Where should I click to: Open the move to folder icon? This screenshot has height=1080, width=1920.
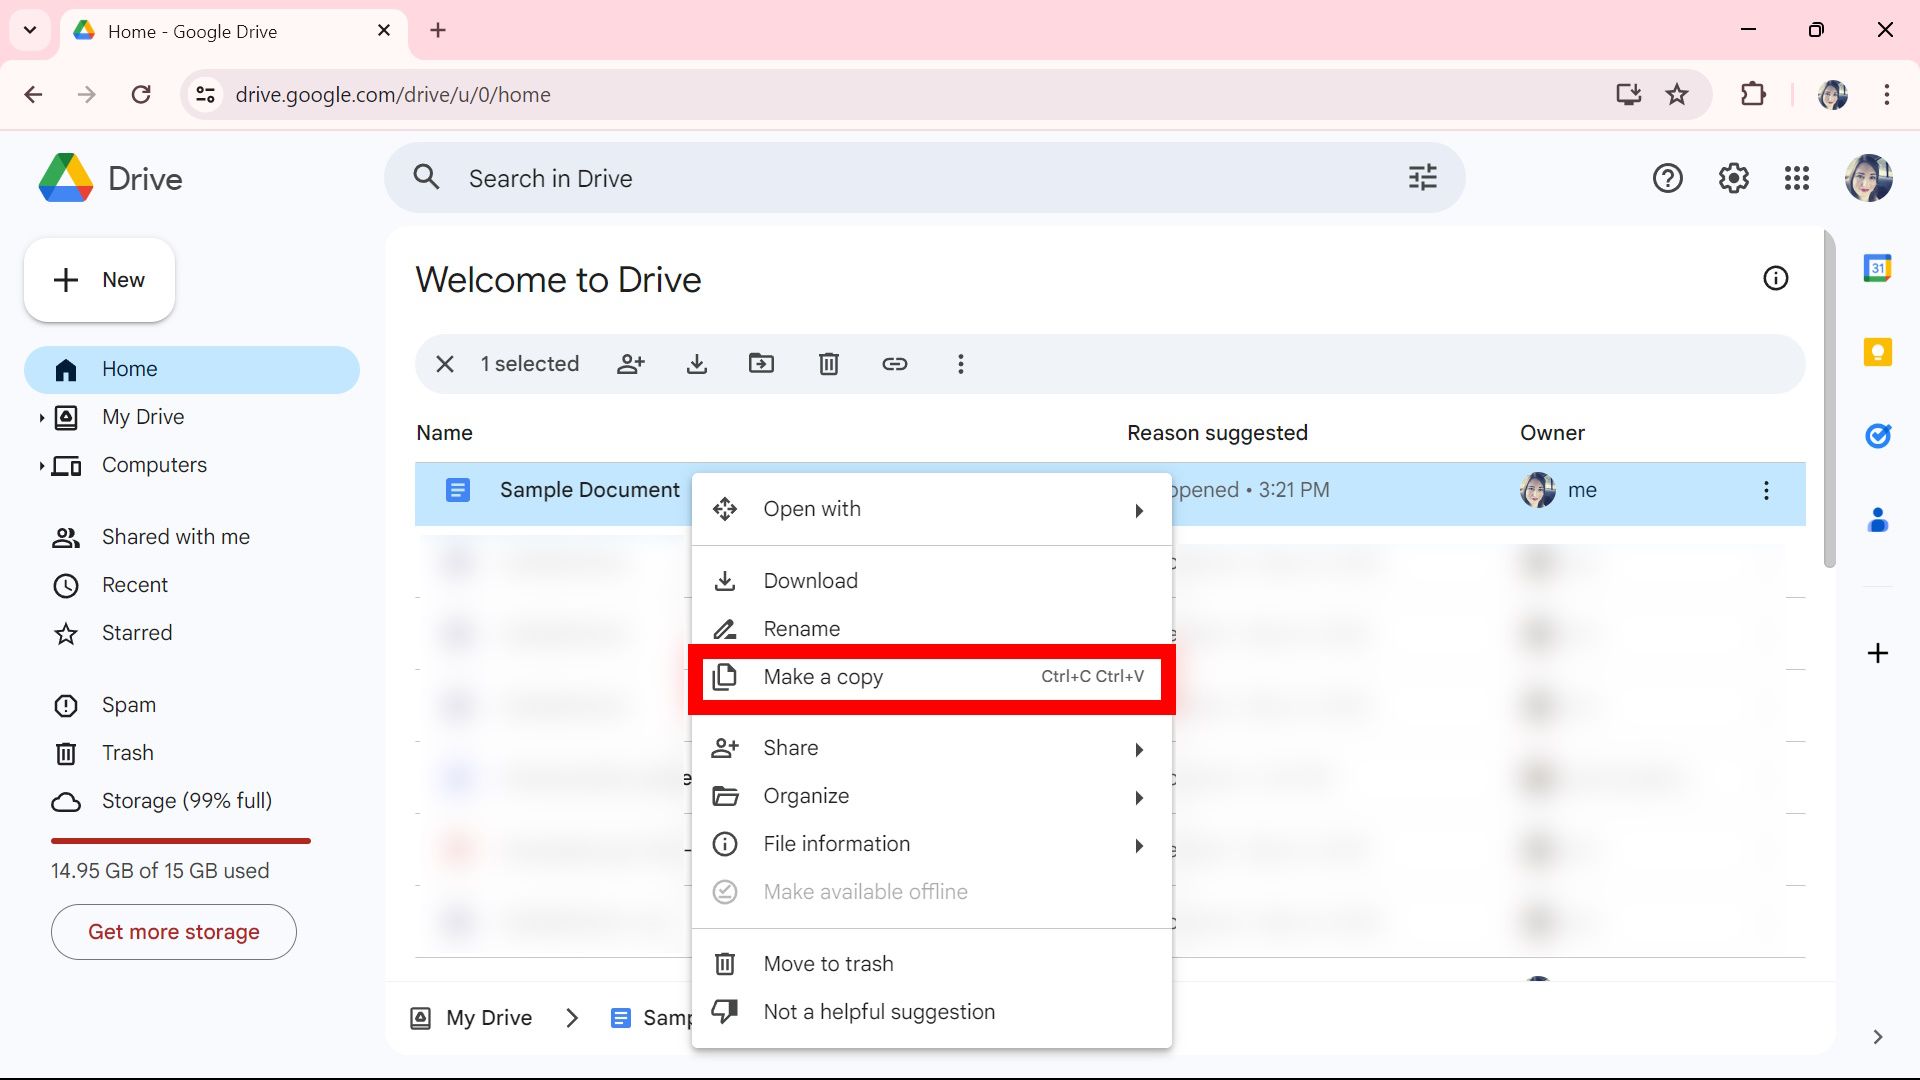[x=762, y=364]
